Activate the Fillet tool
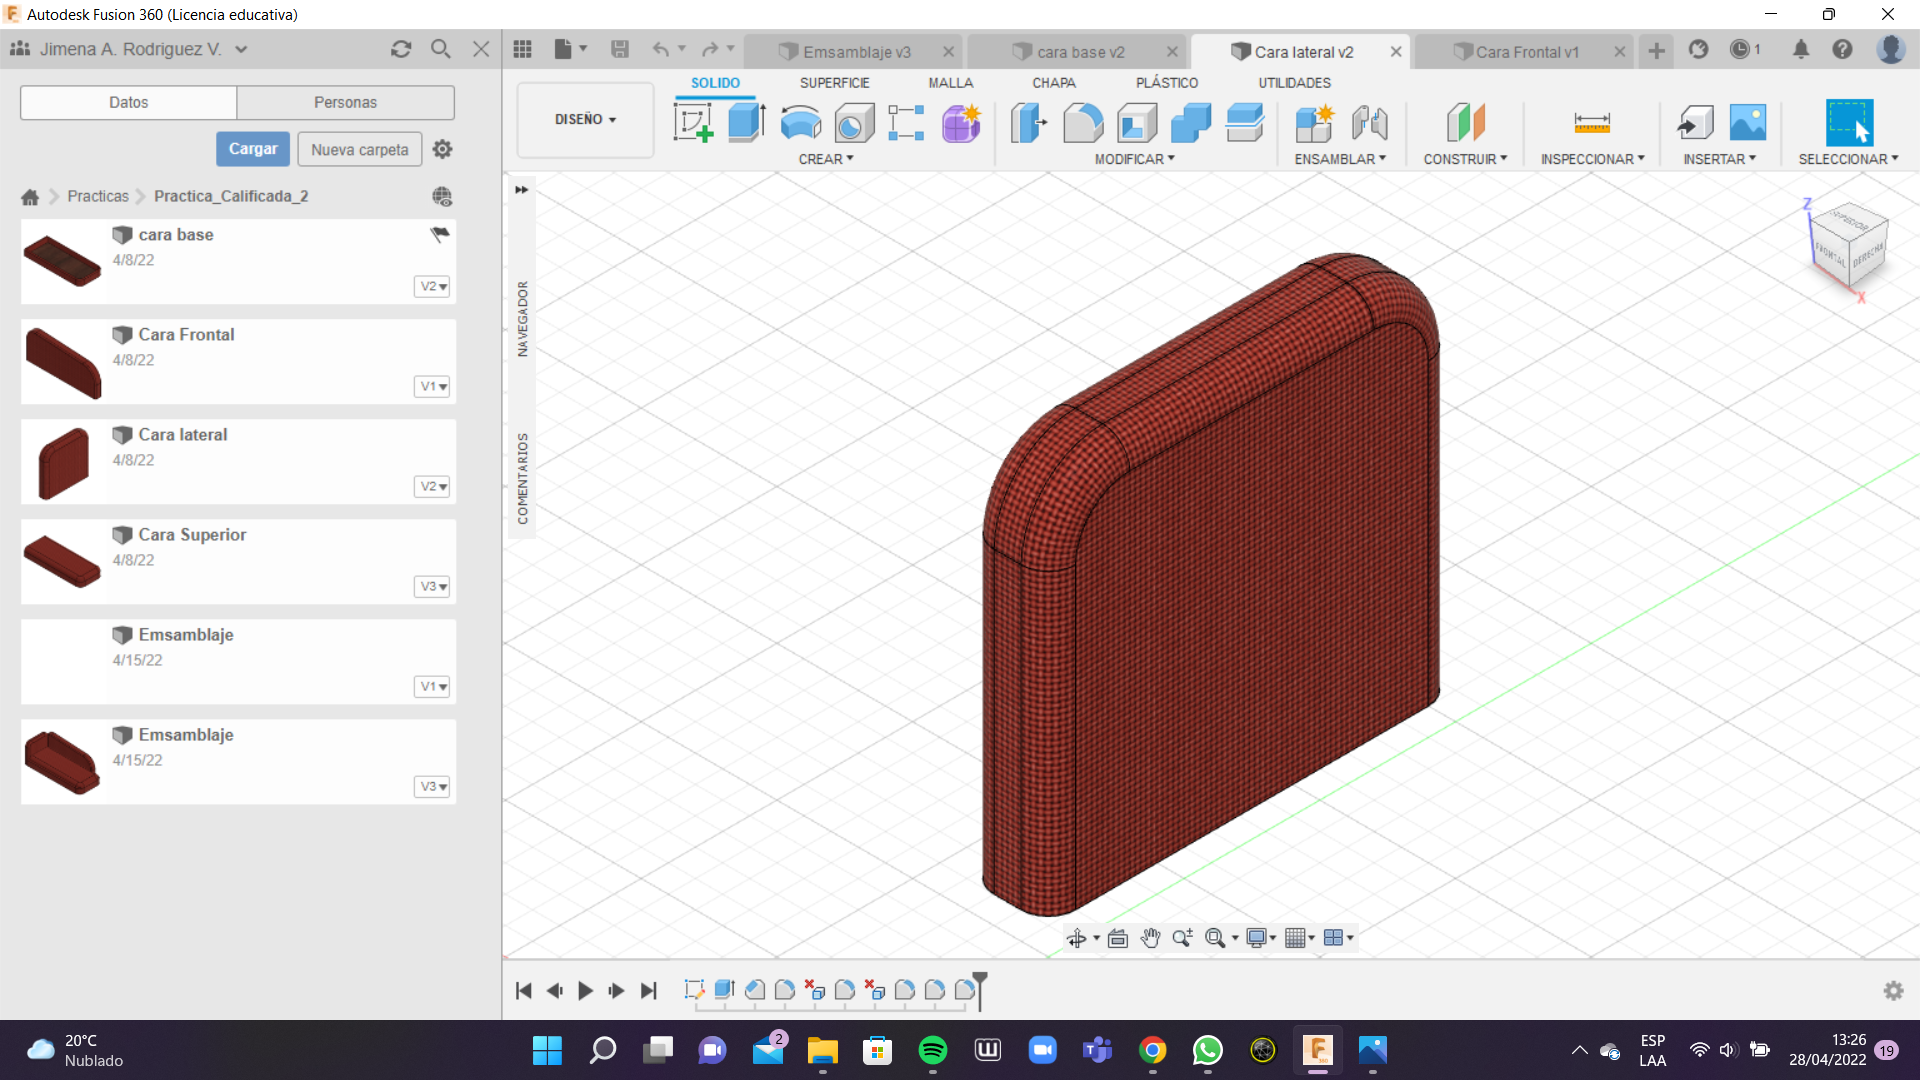Screen dimensions: 1920x1080 point(1083,123)
